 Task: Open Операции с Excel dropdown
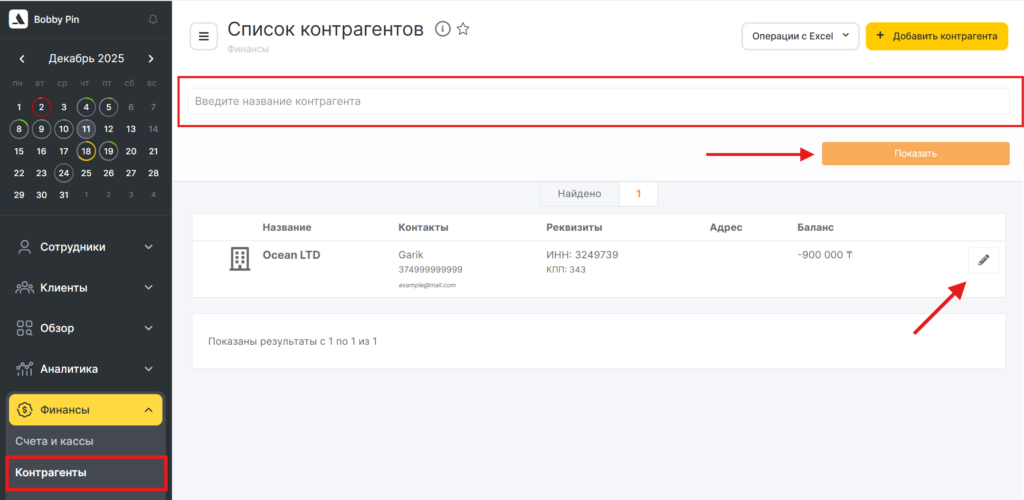[x=799, y=36]
